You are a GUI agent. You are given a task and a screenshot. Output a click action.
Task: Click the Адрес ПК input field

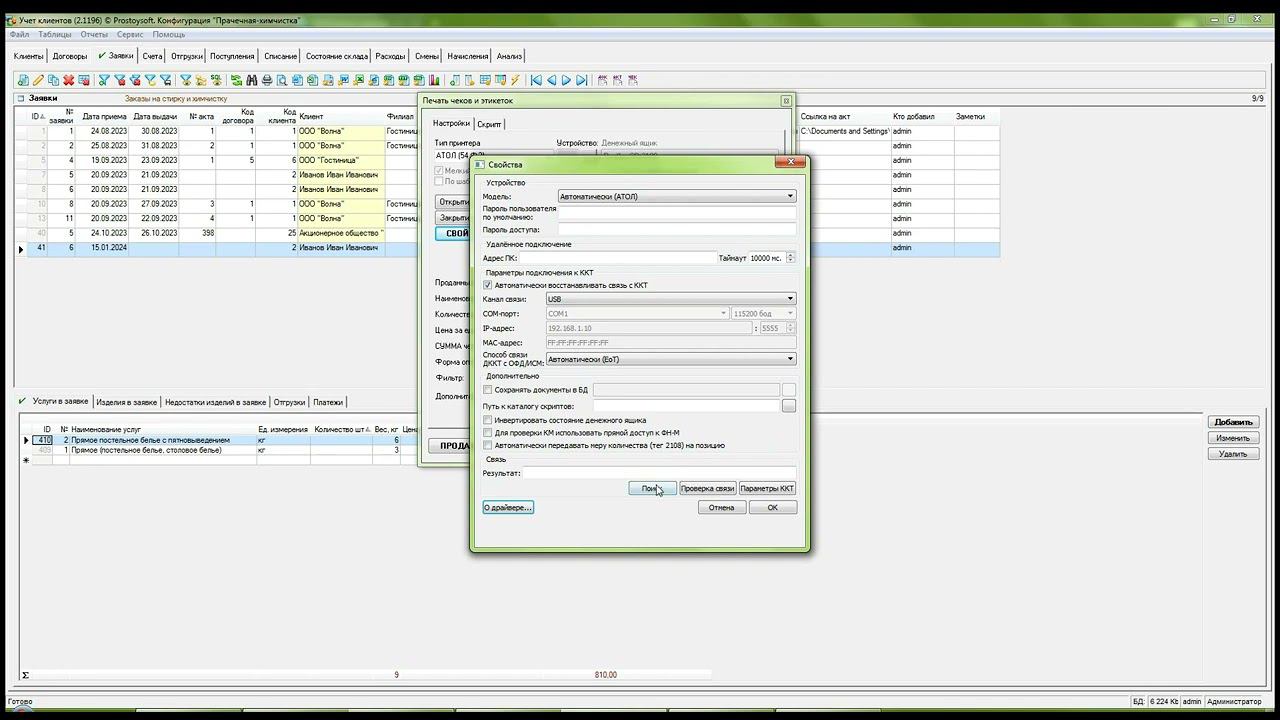click(617, 258)
